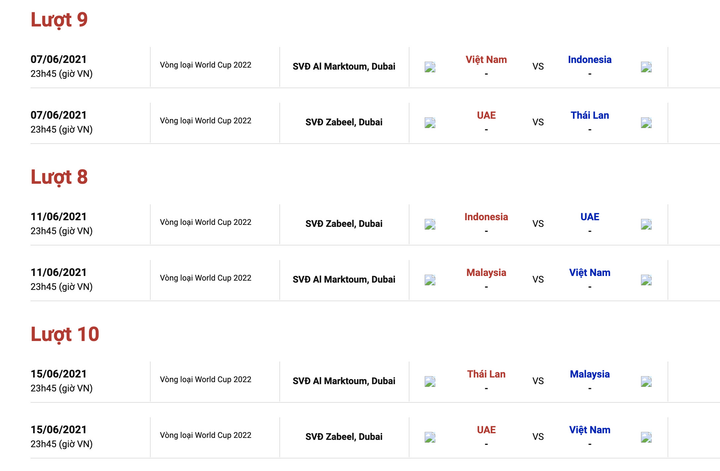Click UAE flag icon in the 15/06 UAE–Việt Nam match
The width and height of the screenshot is (720, 471).
(430, 437)
